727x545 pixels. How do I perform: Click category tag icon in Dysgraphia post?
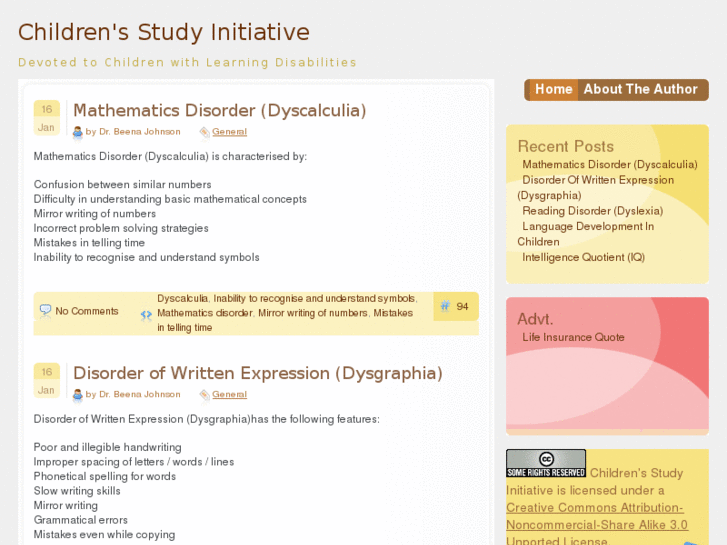[204, 395]
